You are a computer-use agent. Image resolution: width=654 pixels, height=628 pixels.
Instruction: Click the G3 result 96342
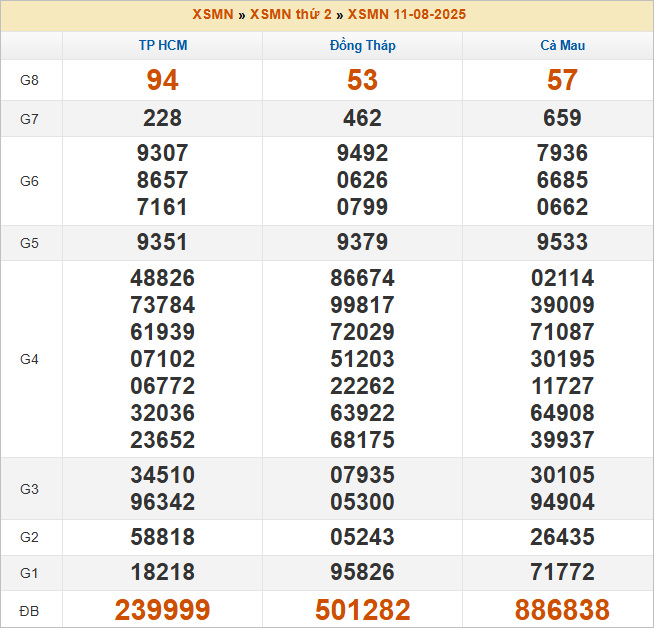point(162,502)
